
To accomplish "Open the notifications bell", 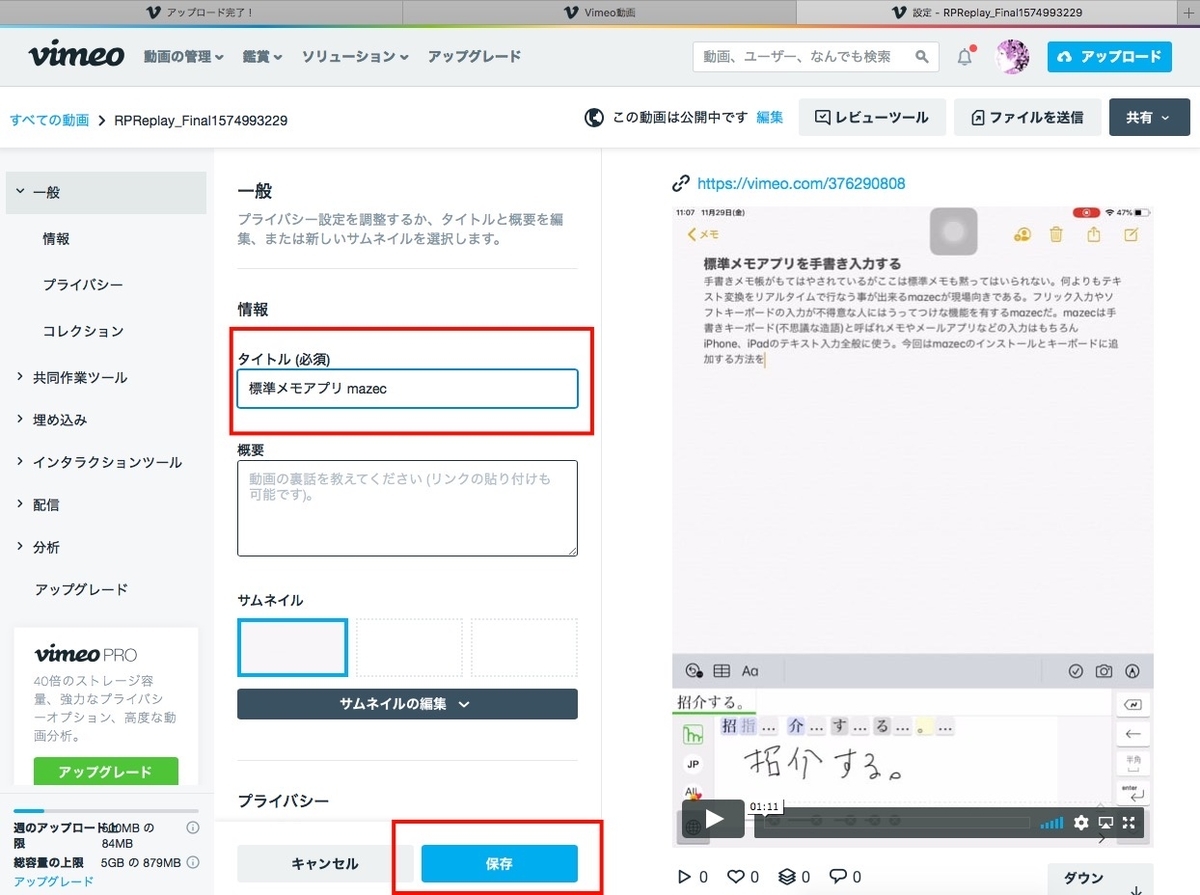I will 965,57.
